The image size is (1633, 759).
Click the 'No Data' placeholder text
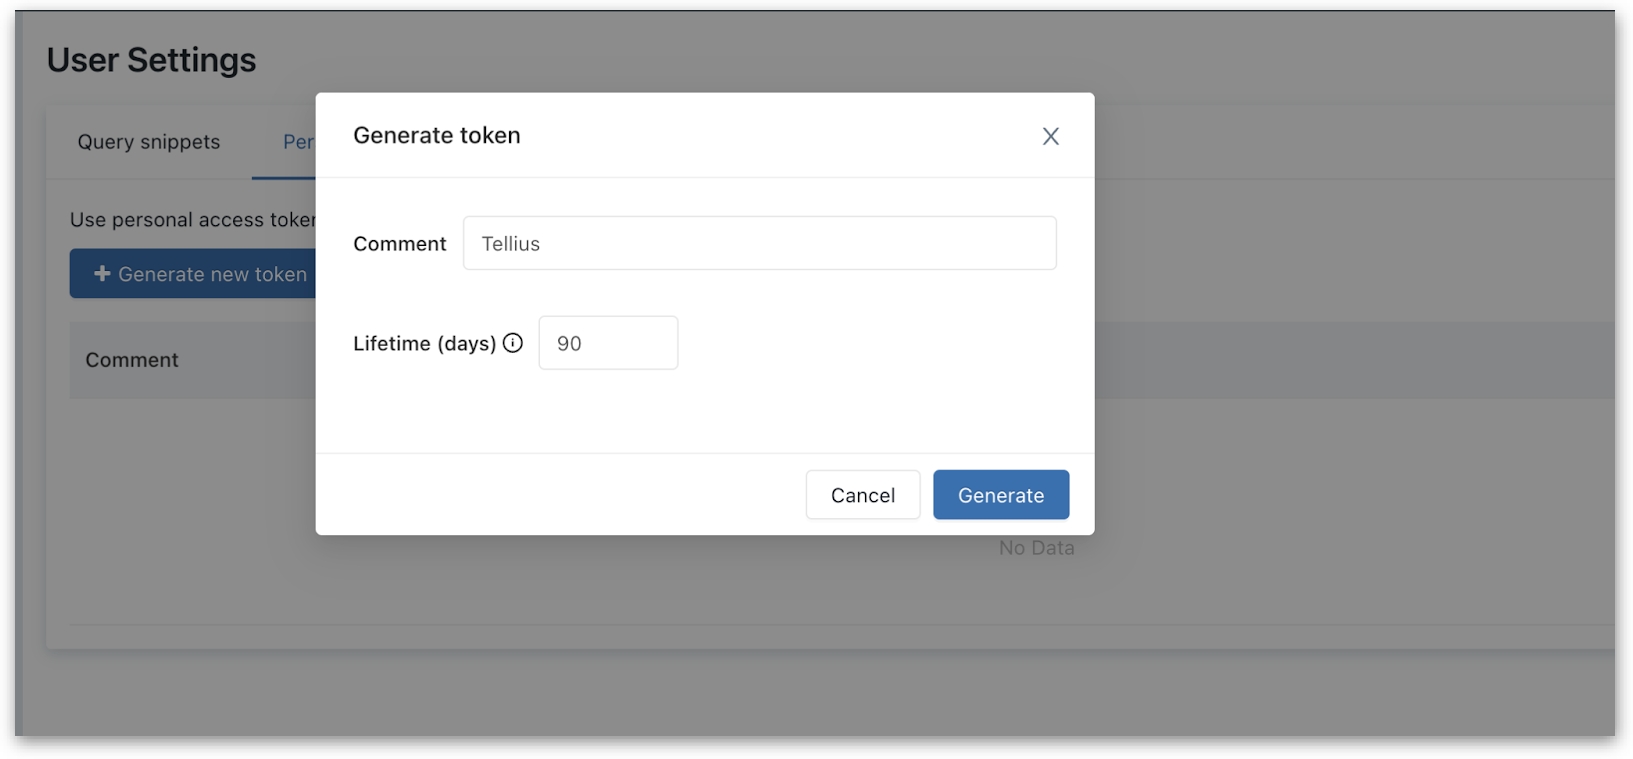click(1036, 548)
